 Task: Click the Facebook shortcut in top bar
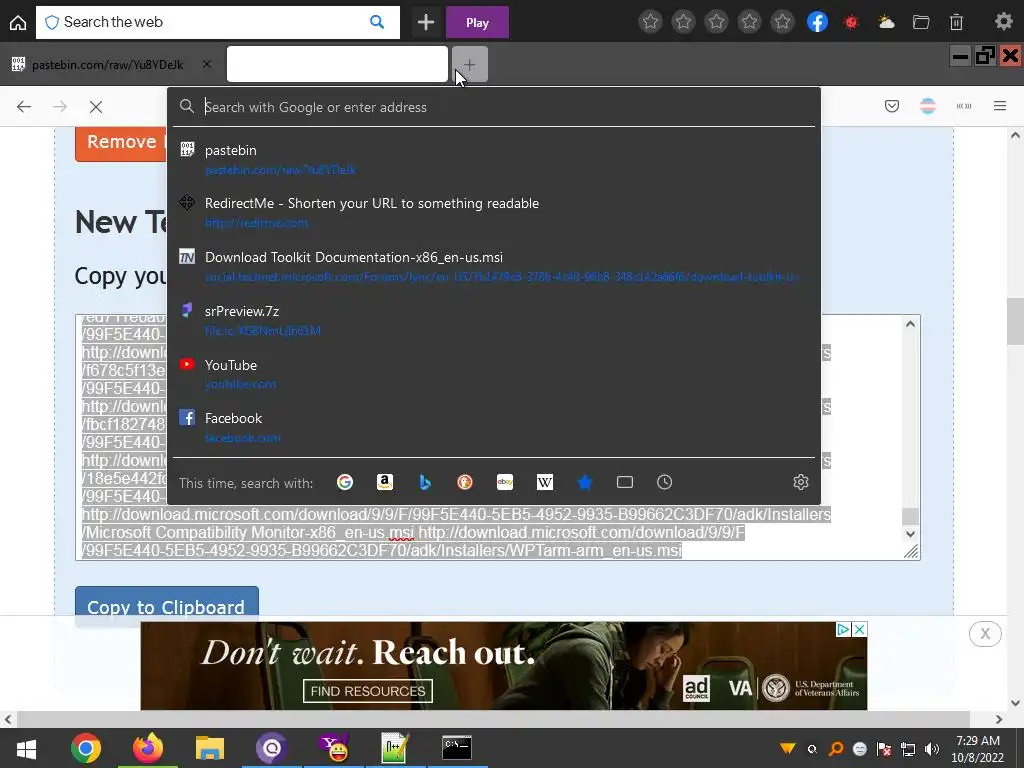817,22
